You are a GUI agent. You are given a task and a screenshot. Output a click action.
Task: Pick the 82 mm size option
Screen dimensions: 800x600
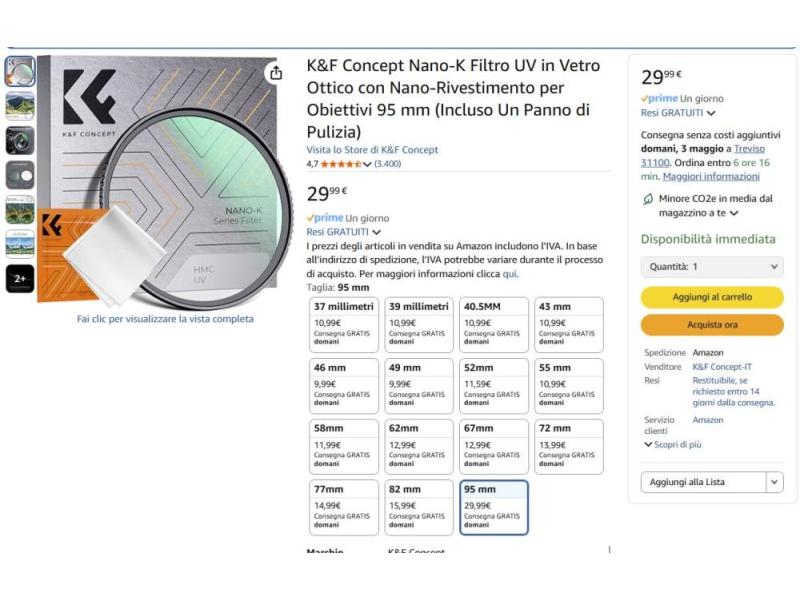419,508
